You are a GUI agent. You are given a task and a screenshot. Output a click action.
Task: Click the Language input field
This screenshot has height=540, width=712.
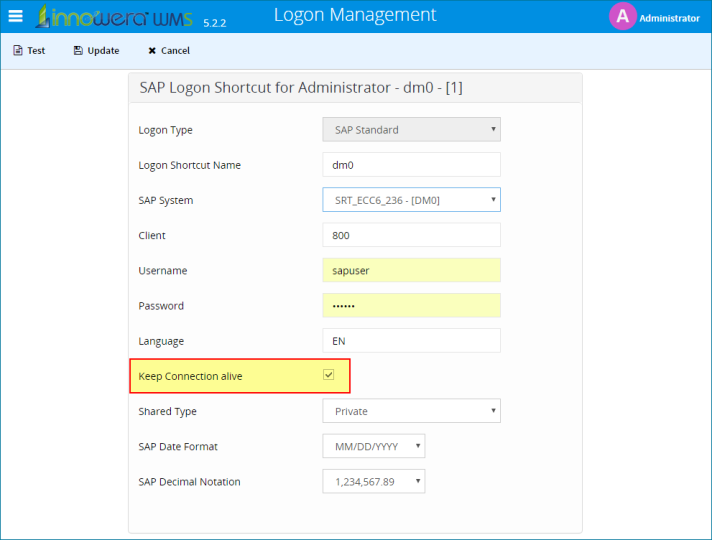coord(411,341)
